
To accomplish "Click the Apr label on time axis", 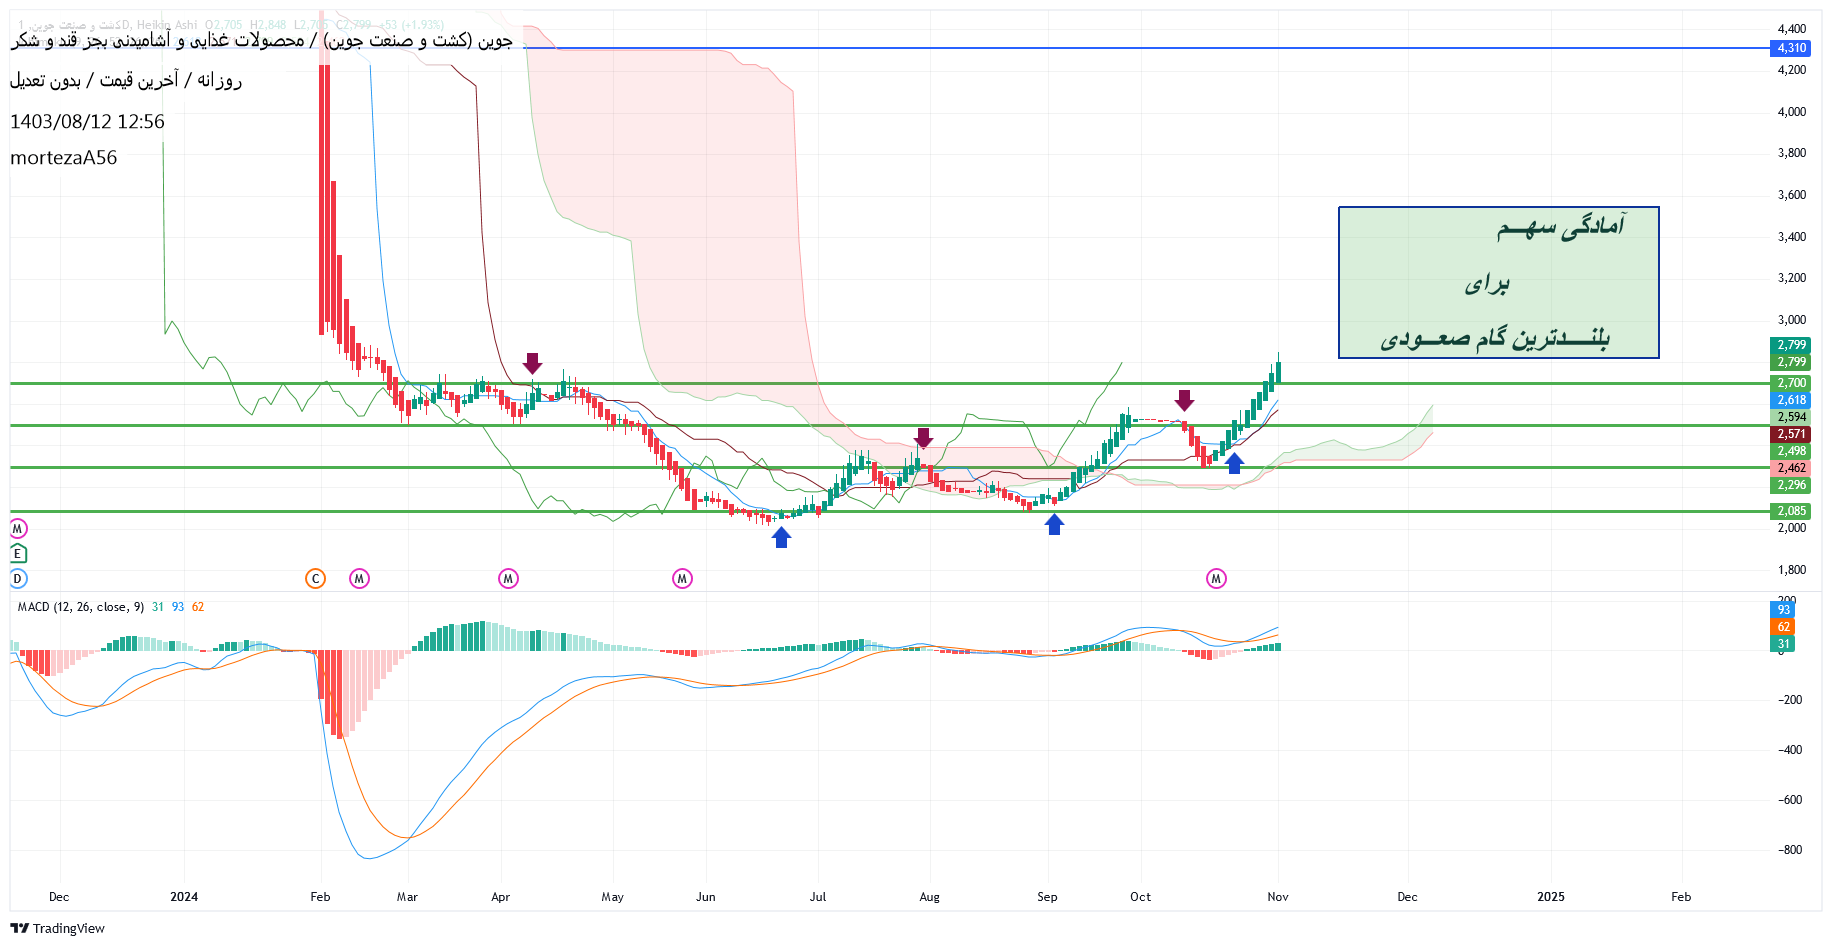I will [x=501, y=897].
